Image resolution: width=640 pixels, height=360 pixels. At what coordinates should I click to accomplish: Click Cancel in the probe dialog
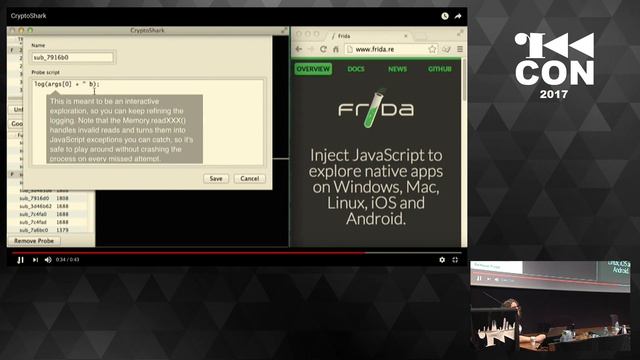(x=249, y=178)
